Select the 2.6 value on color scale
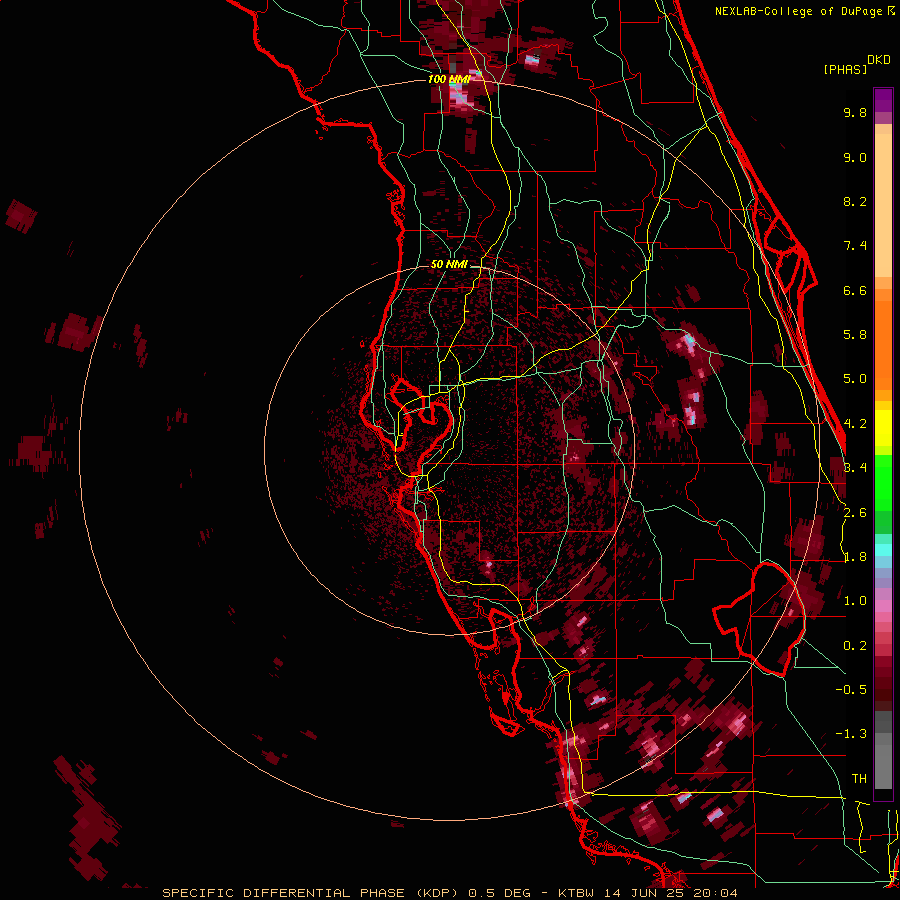 (855, 513)
